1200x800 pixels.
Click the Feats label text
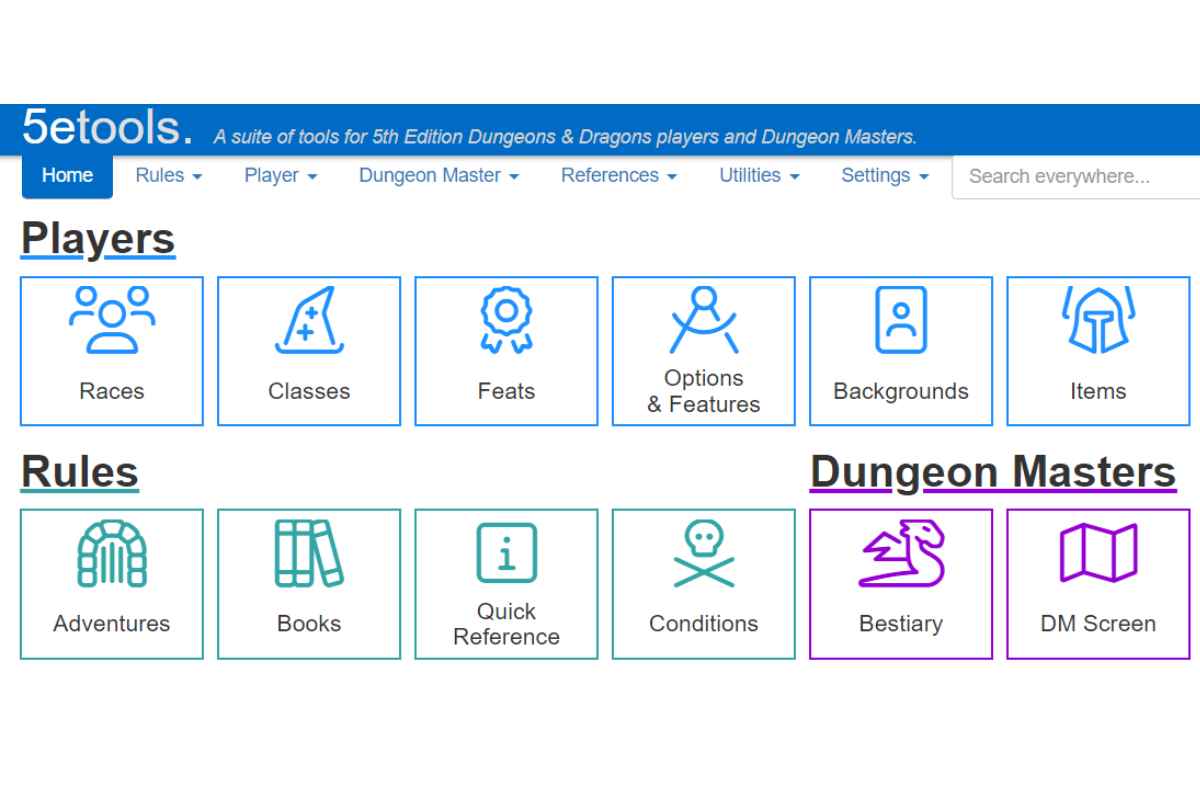[506, 391]
